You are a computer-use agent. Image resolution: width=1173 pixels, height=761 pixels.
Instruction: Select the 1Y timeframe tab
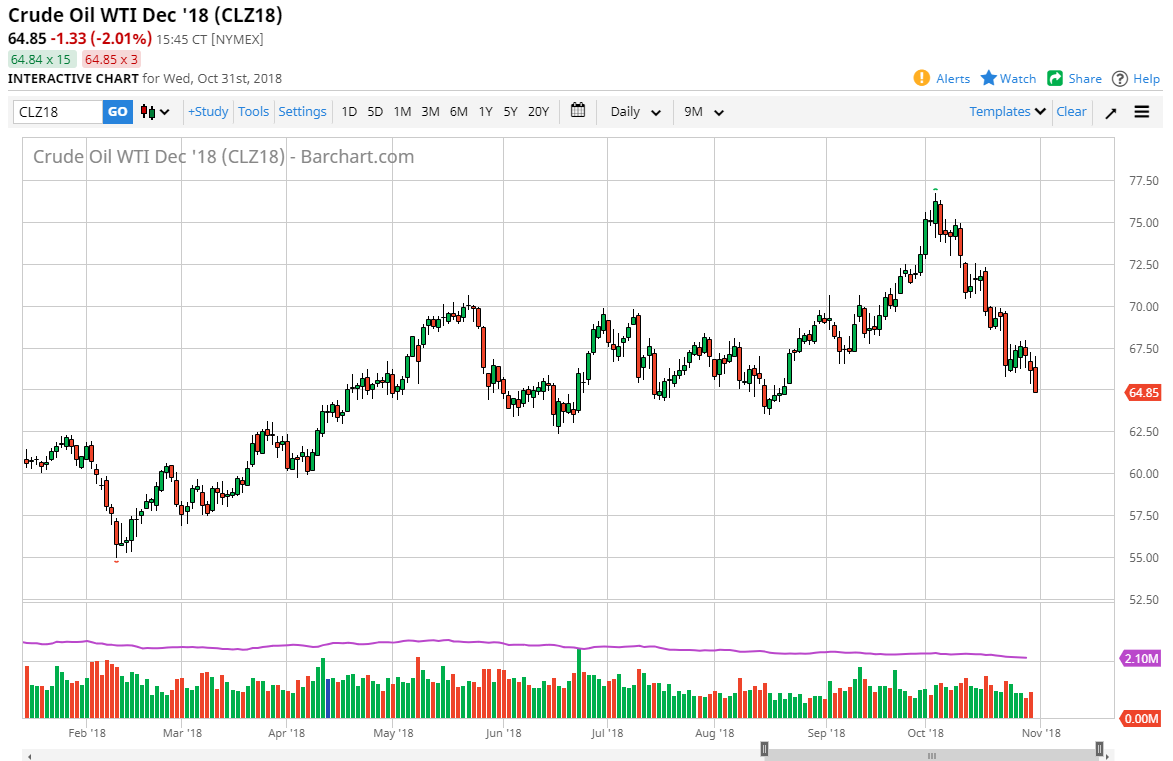pyautogui.click(x=485, y=112)
